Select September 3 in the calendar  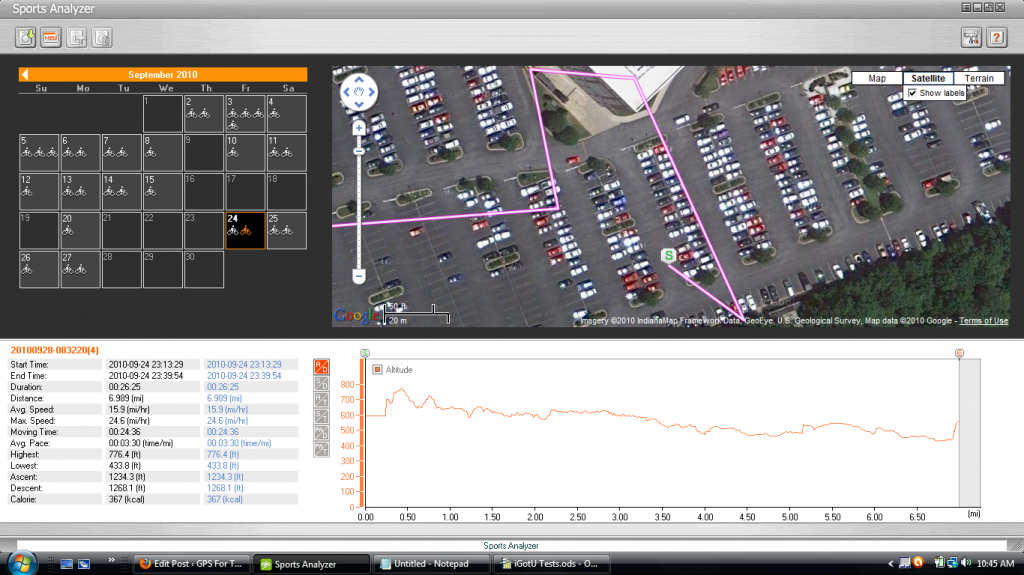click(x=246, y=114)
